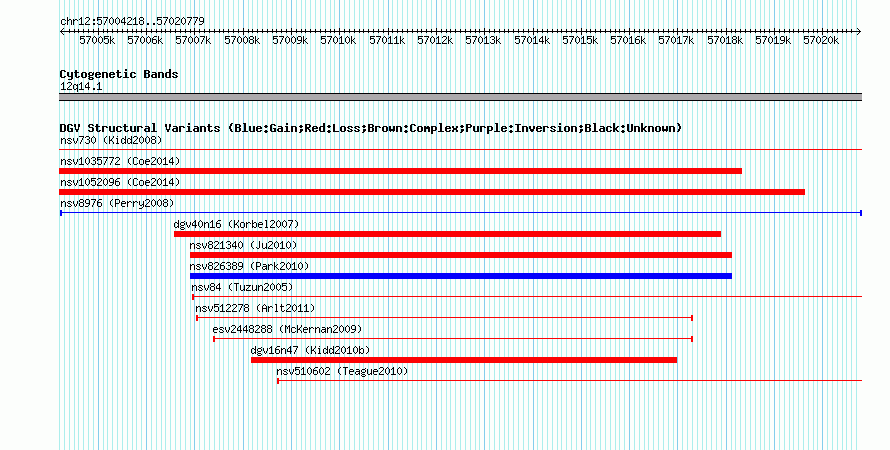Click the 57018k ruler tick label
The image size is (890, 450).
click(x=725, y=40)
